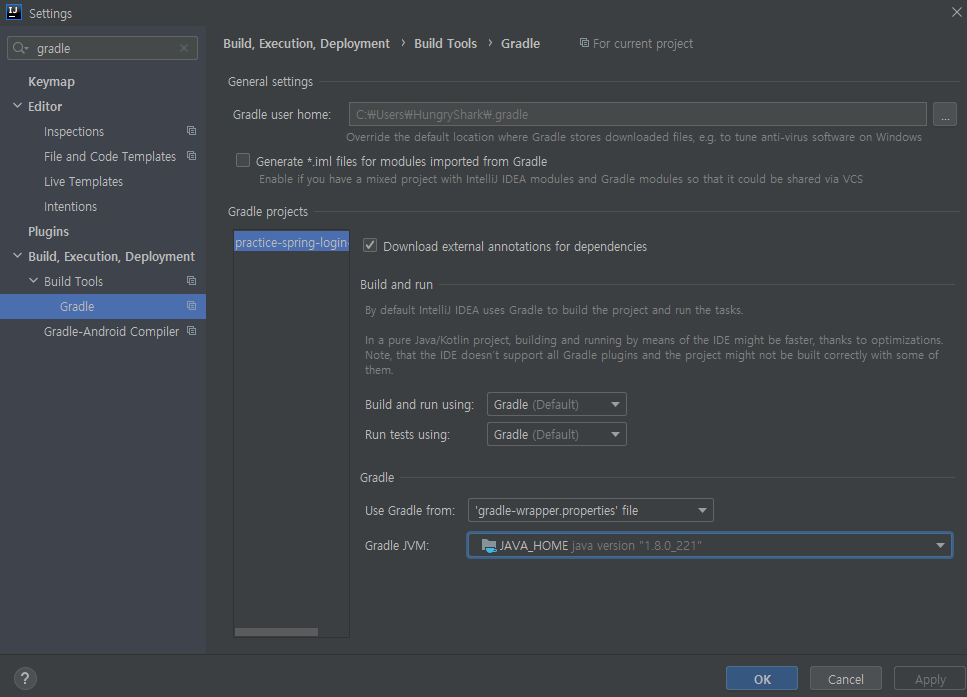Click the General settings section heading
Viewport: 967px width, 697px height.
[270, 81]
